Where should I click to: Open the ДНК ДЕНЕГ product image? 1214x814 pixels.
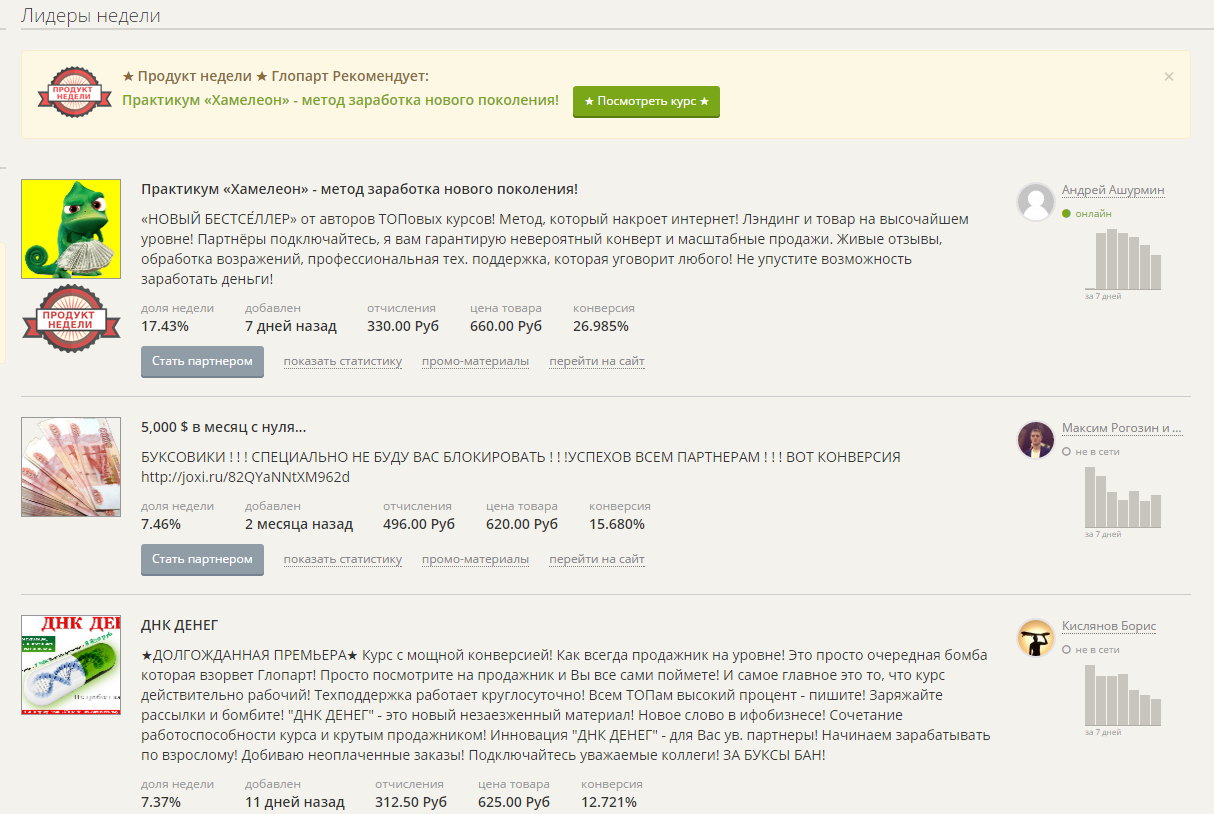pyautogui.click(x=71, y=665)
